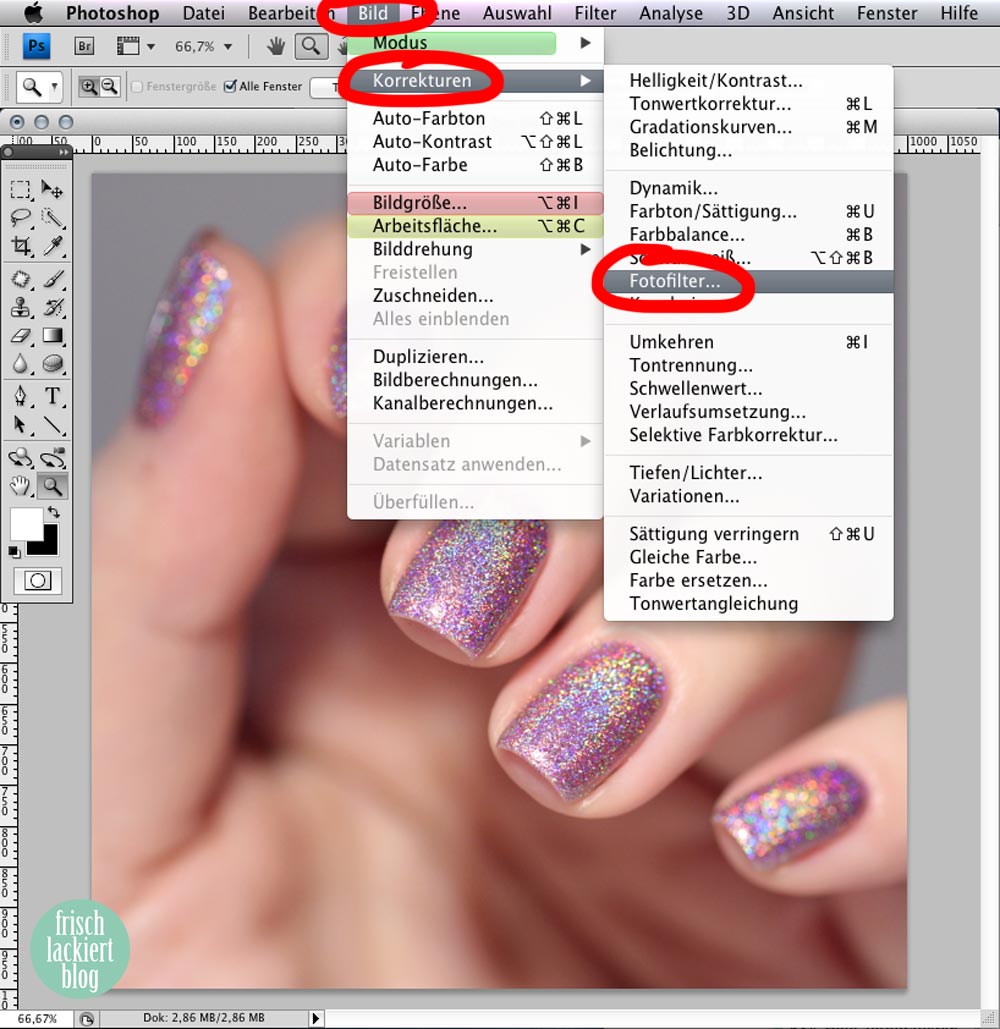1000x1029 pixels.
Task: Click the 66,67% zoom field in status bar
Action: [x=37, y=1018]
